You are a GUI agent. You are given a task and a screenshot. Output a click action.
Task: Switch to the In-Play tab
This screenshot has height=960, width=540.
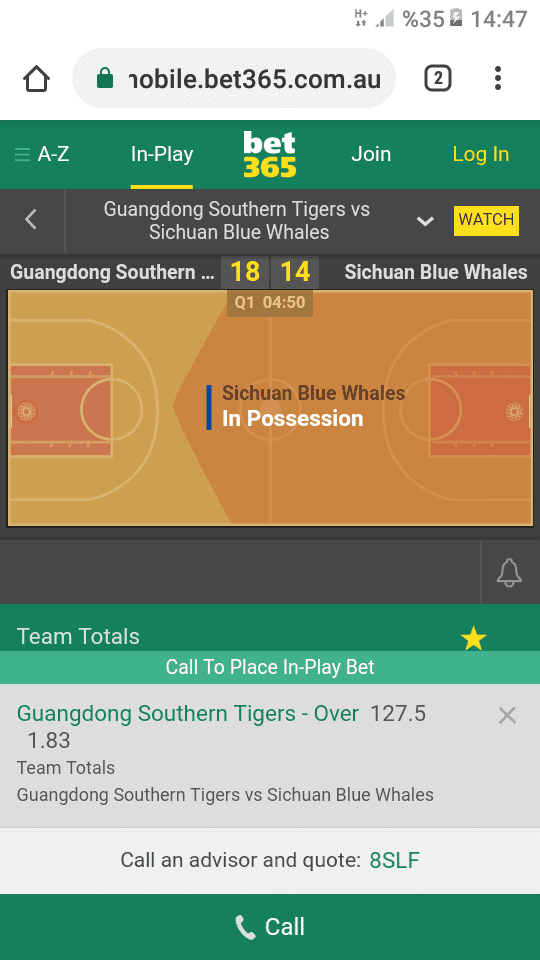click(x=162, y=154)
